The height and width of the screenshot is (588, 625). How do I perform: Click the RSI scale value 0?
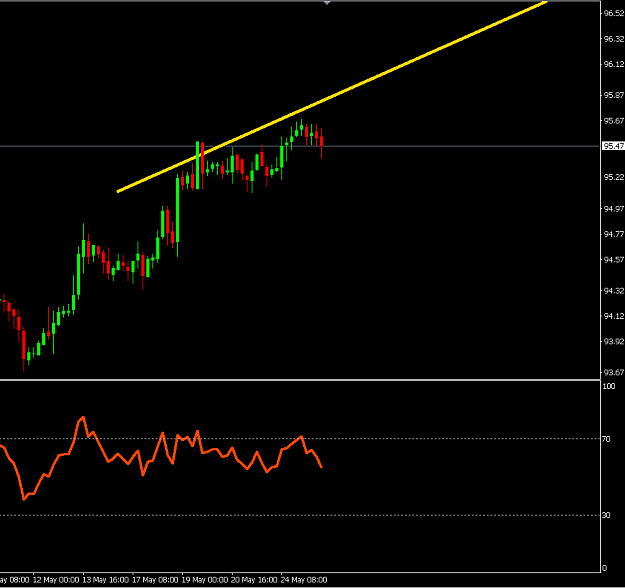(x=605, y=568)
